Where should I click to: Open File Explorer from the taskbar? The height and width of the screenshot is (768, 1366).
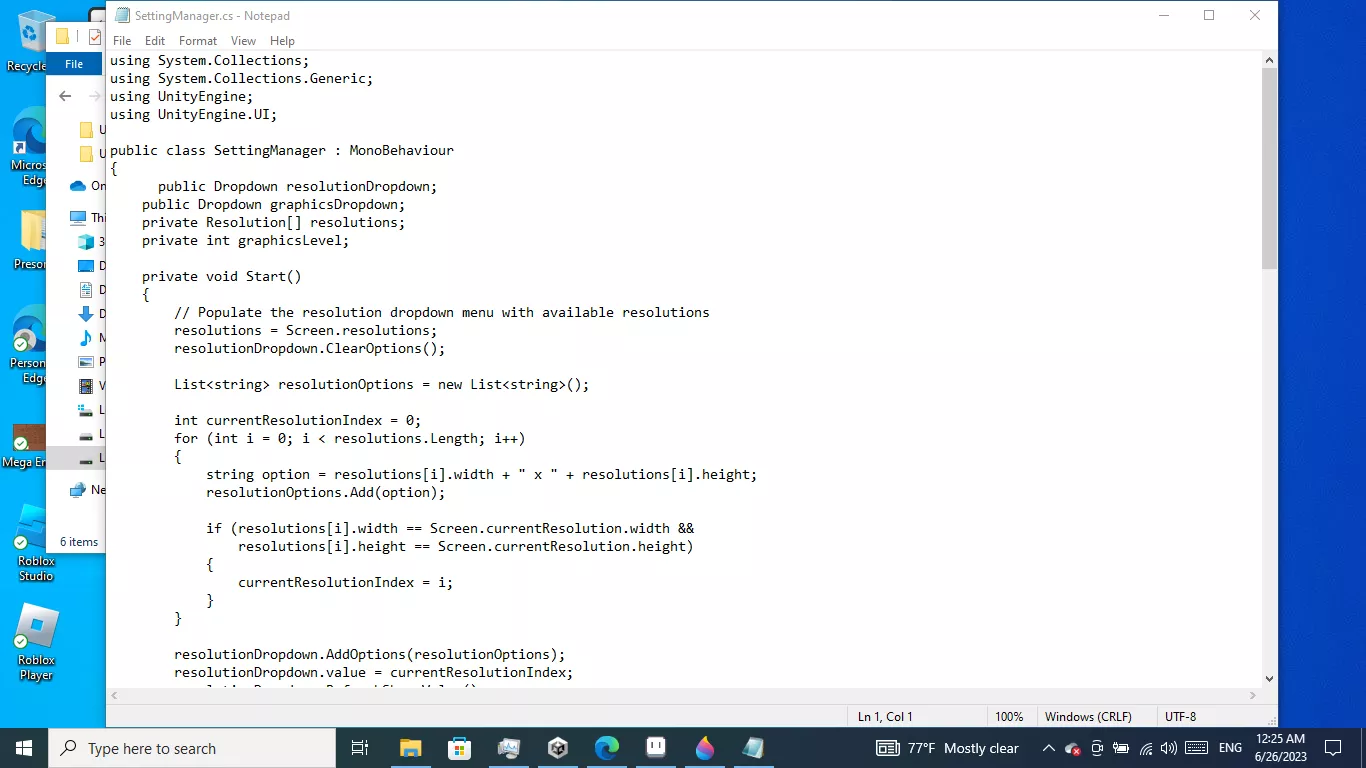[x=410, y=748]
